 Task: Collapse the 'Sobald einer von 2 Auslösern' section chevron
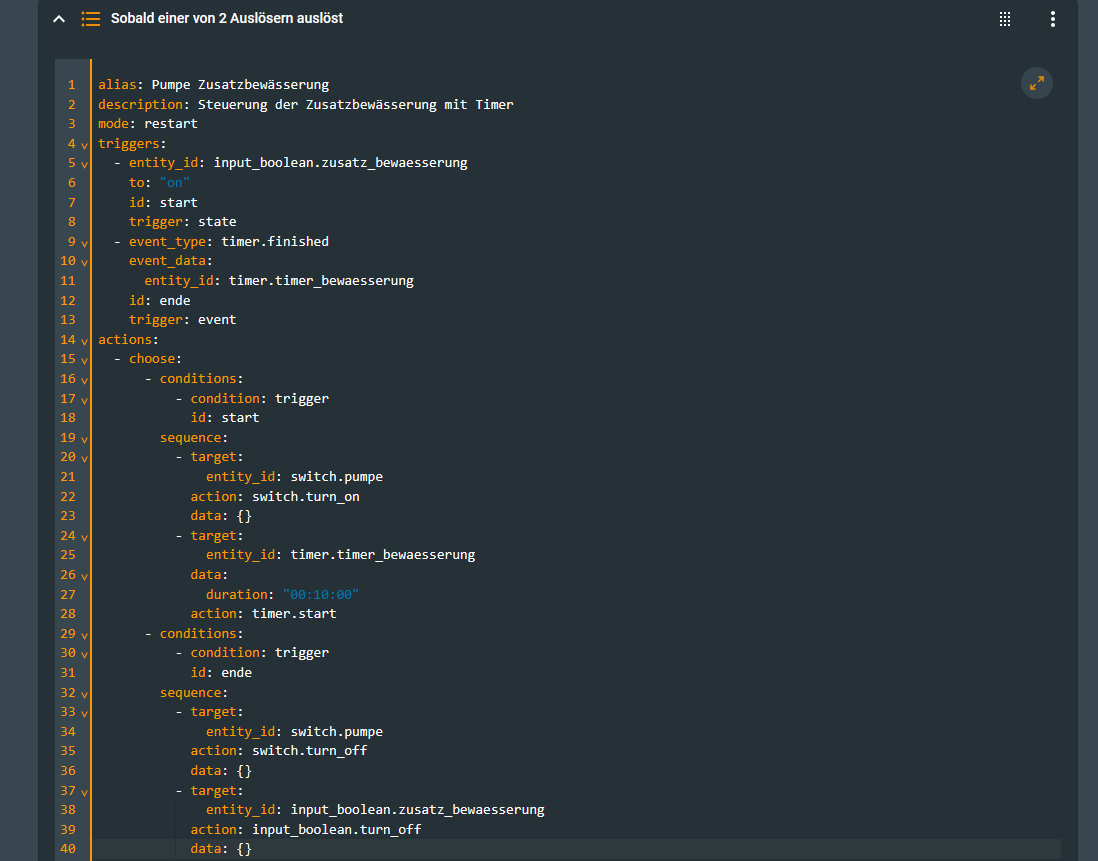[x=59, y=19]
